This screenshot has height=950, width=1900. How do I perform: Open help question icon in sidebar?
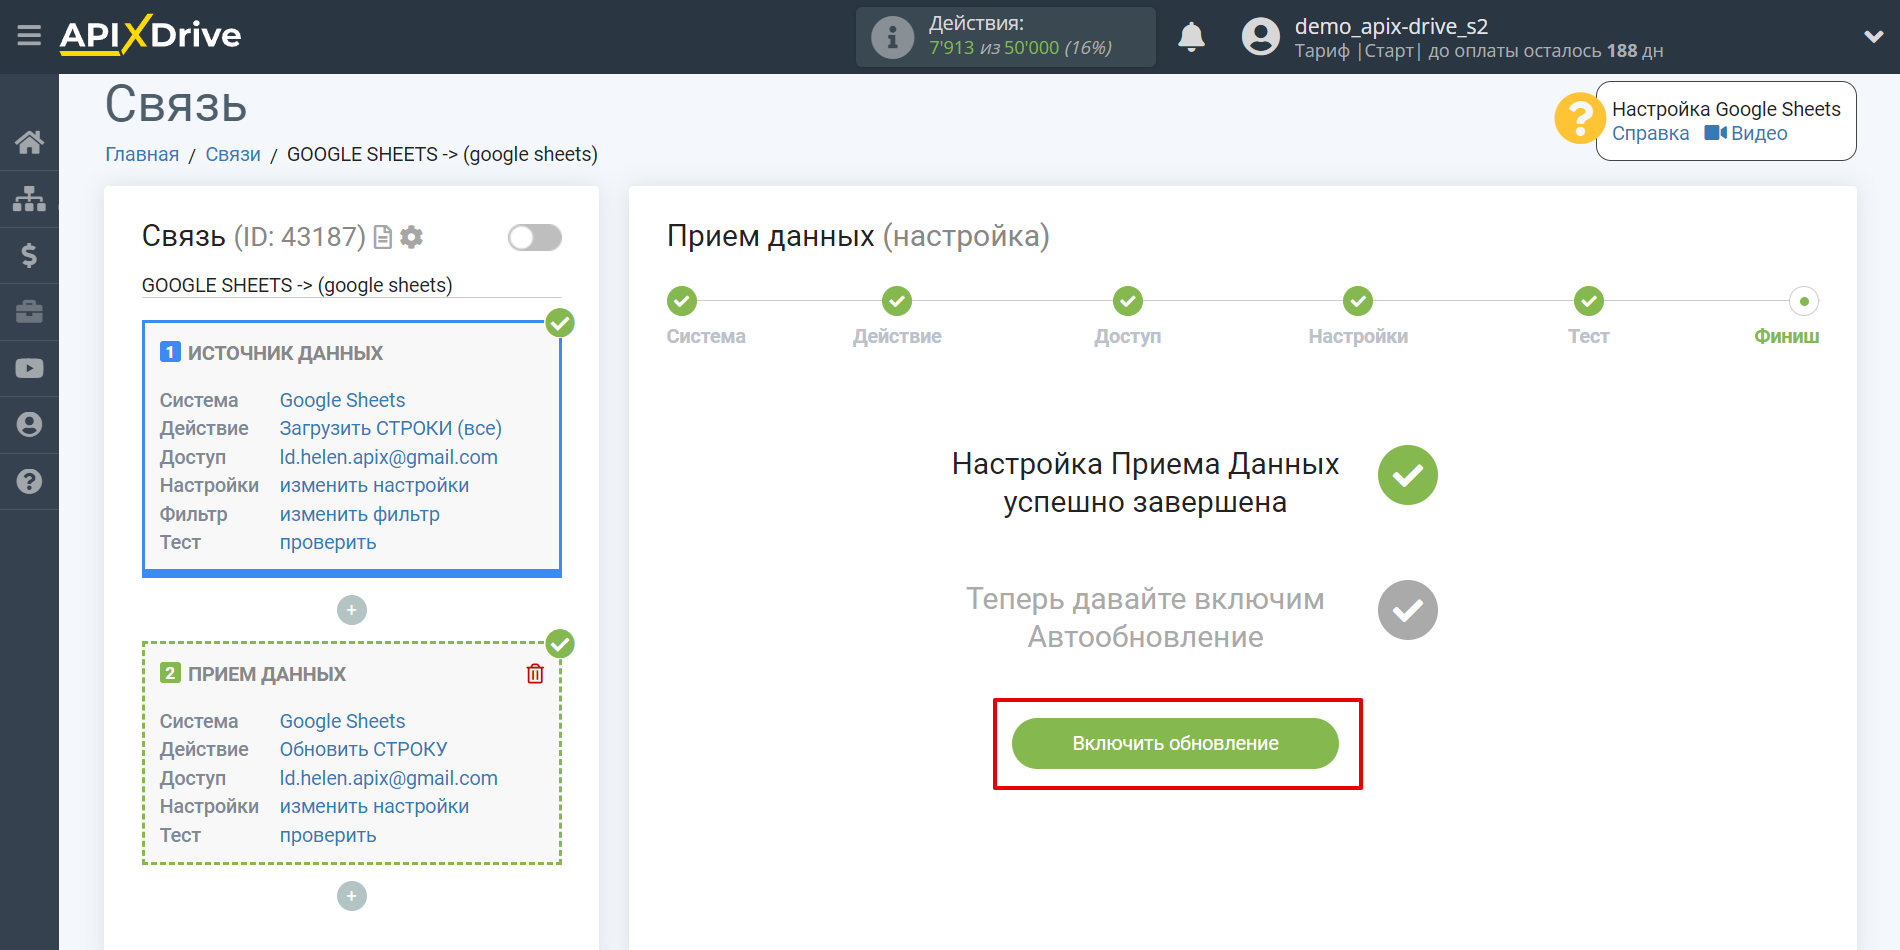(29, 481)
